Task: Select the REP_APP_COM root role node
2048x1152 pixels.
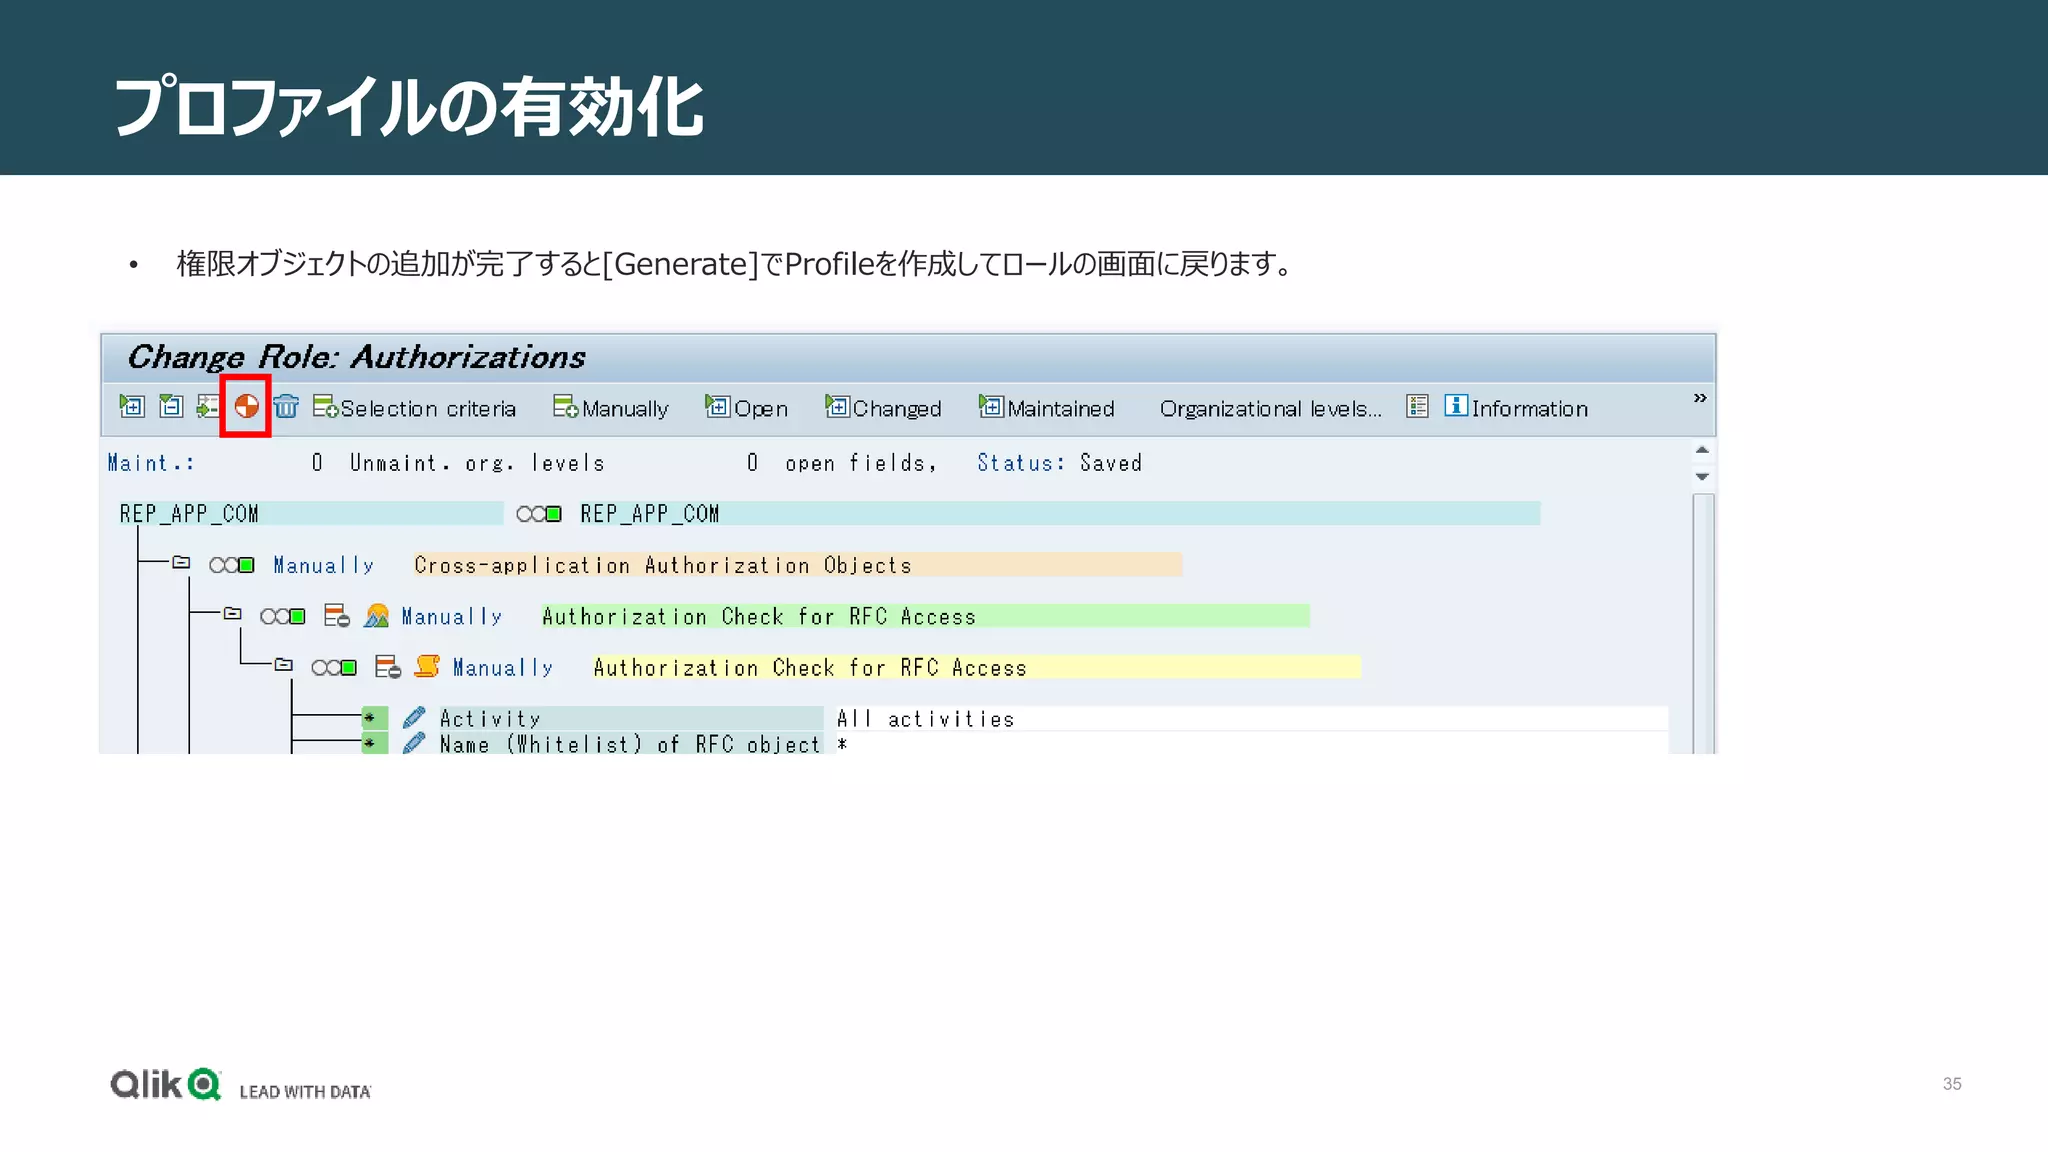Action: tap(310, 514)
